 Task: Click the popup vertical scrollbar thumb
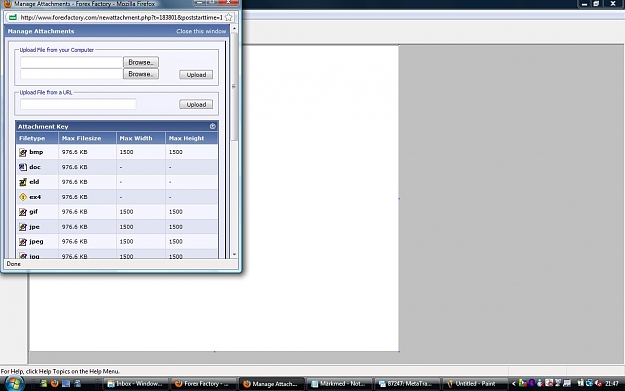tap(234, 86)
